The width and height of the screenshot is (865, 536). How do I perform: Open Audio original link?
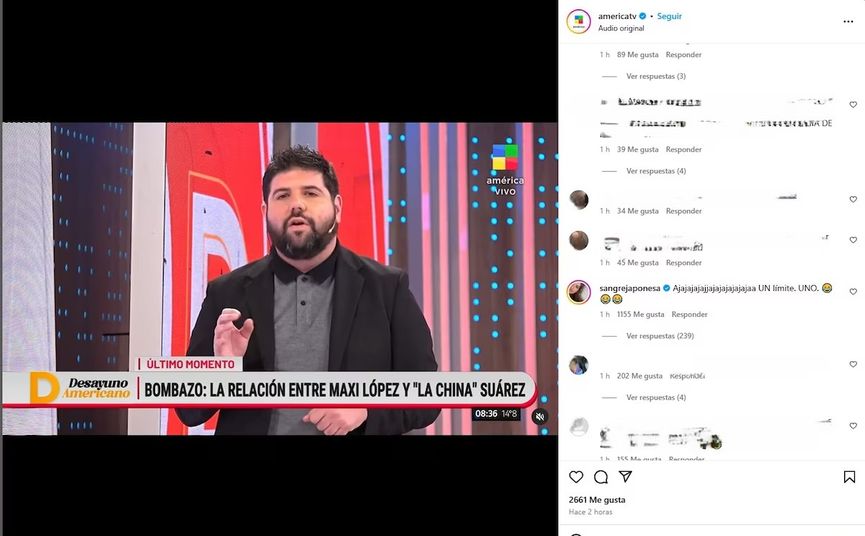pyautogui.click(x=621, y=28)
